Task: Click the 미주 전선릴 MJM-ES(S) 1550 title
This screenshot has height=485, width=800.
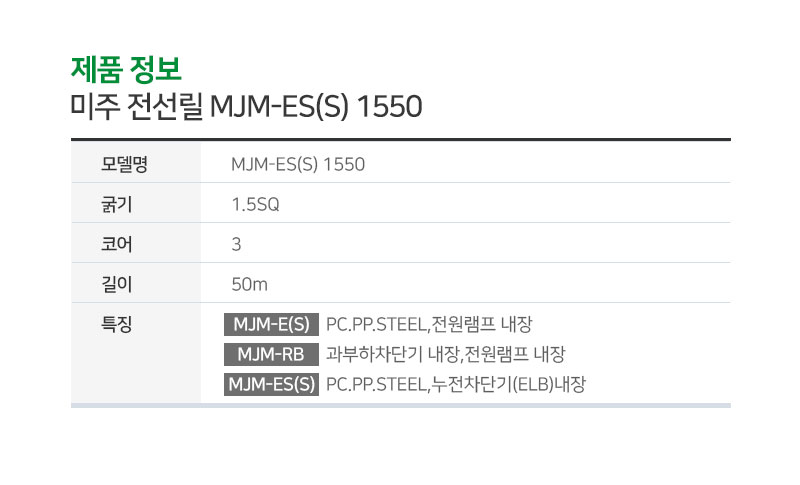Action: (x=246, y=107)
